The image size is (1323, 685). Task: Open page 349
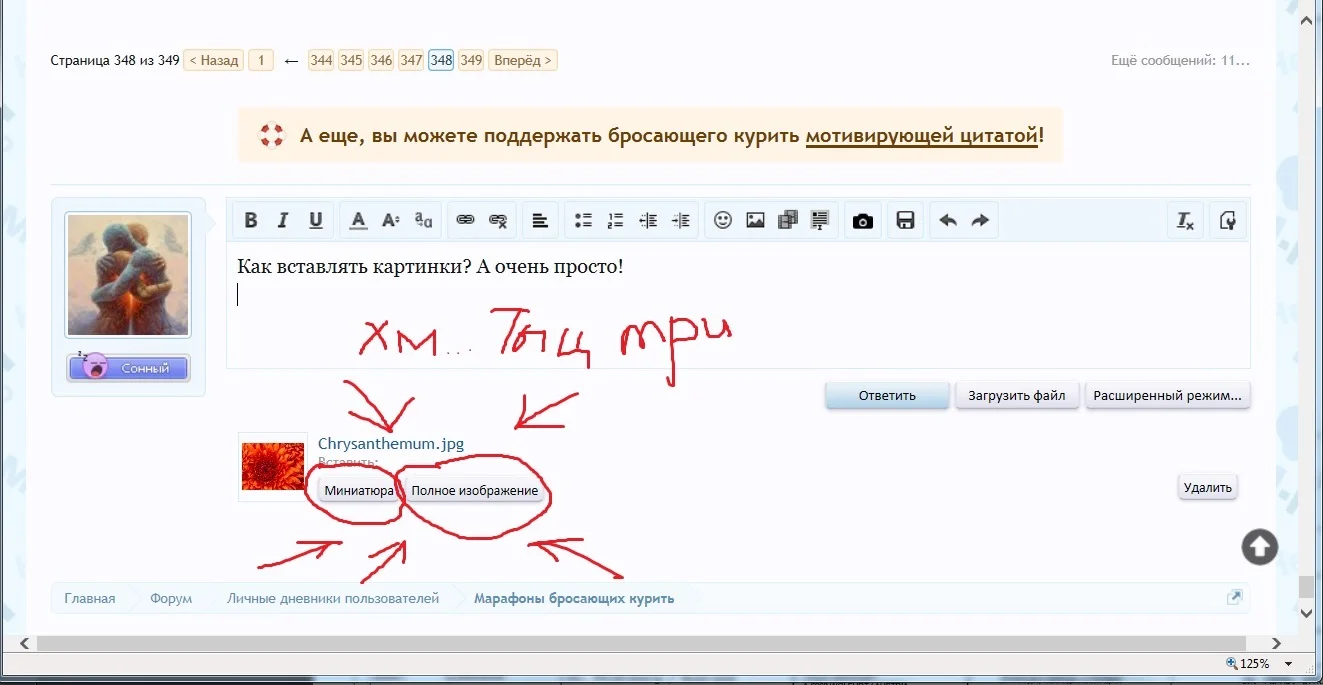coord(471,60)
